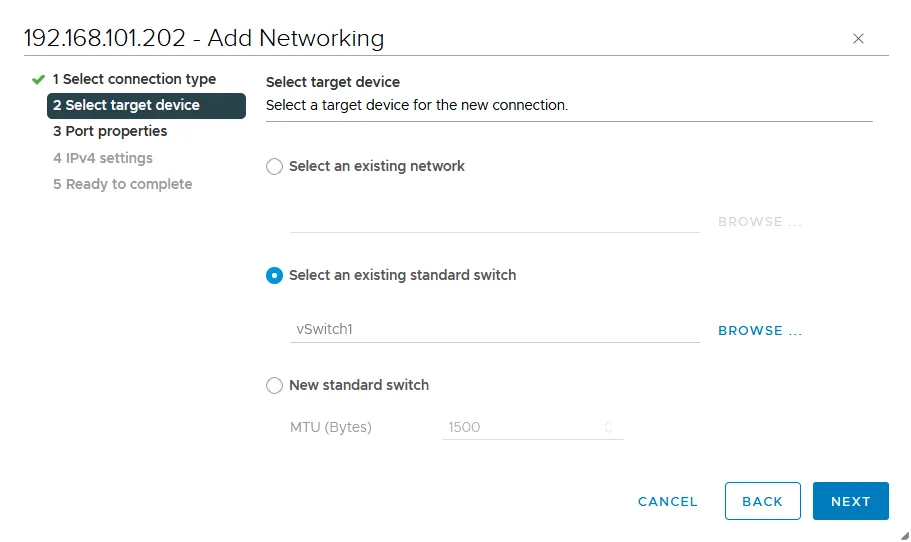911x542 pixels.
Task: Open the Ready to complete step
Action: 122,184
